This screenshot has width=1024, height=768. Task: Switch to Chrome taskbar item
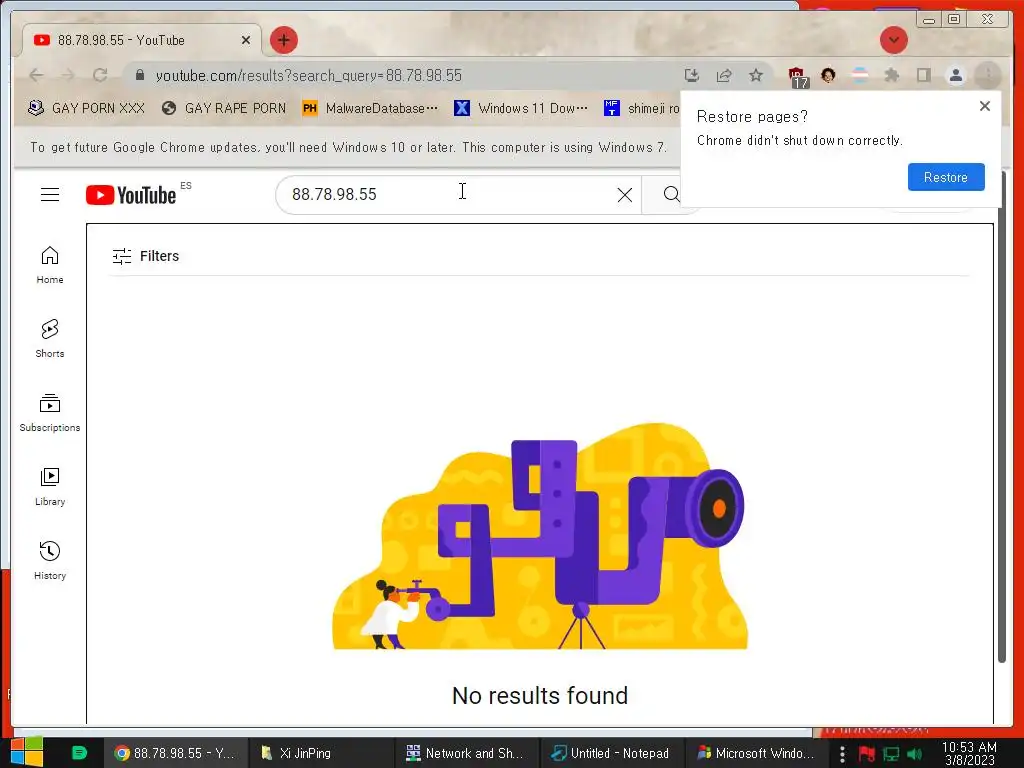[x=174, y=753]
